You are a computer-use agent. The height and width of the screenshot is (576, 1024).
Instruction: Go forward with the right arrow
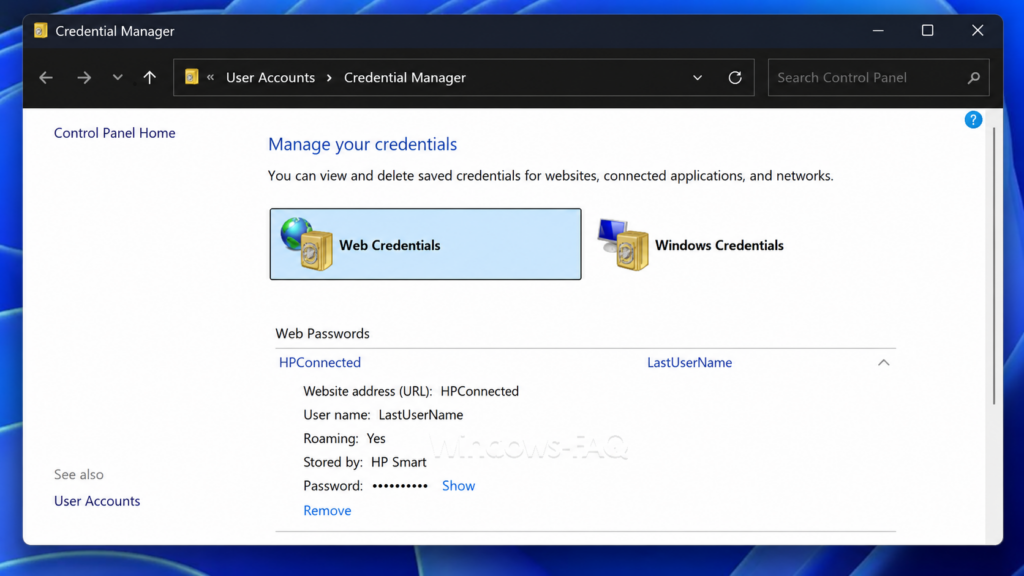(x=84, y=78)
